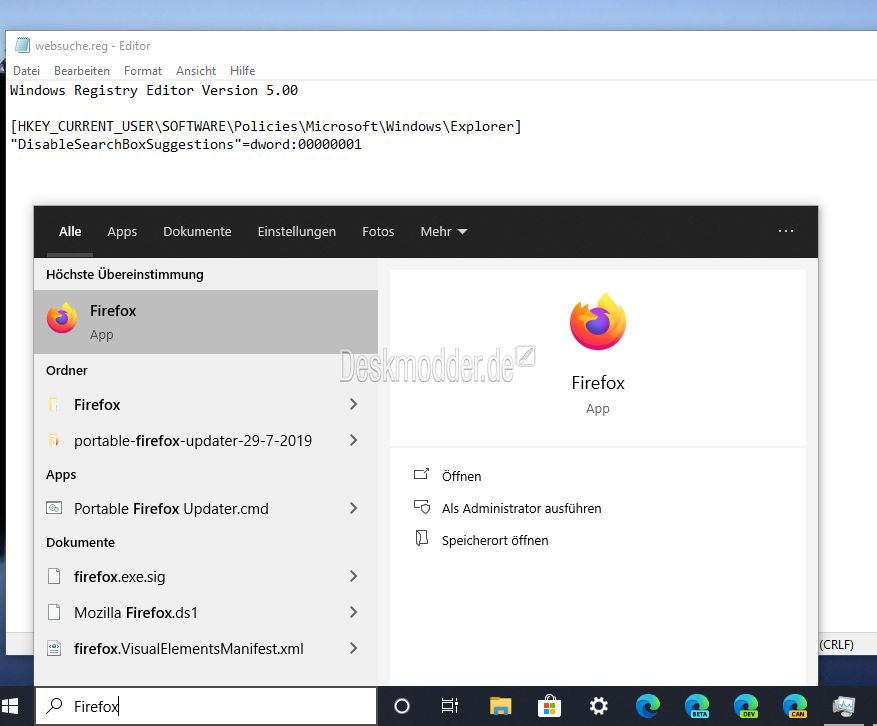
Task: Click the Firefox folder icon under Ordner
Action: click(54, 404)
